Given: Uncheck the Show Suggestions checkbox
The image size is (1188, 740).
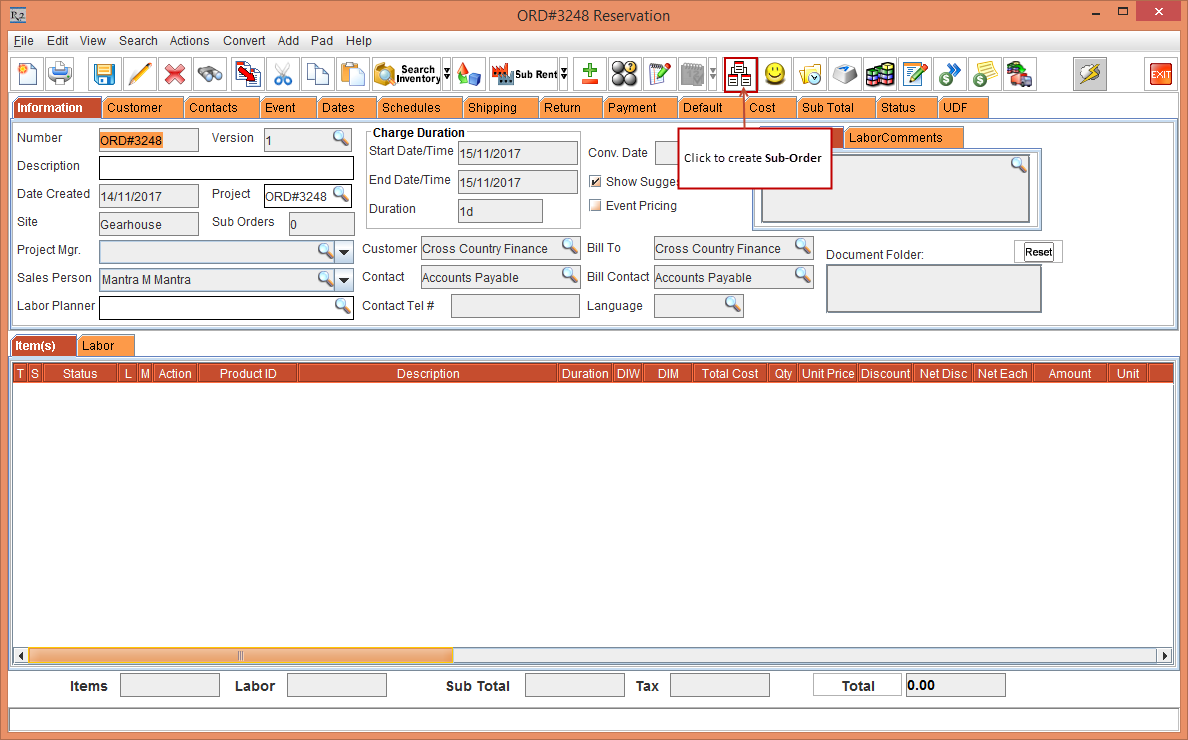Looking at the screenshot, I should point(596,182).
